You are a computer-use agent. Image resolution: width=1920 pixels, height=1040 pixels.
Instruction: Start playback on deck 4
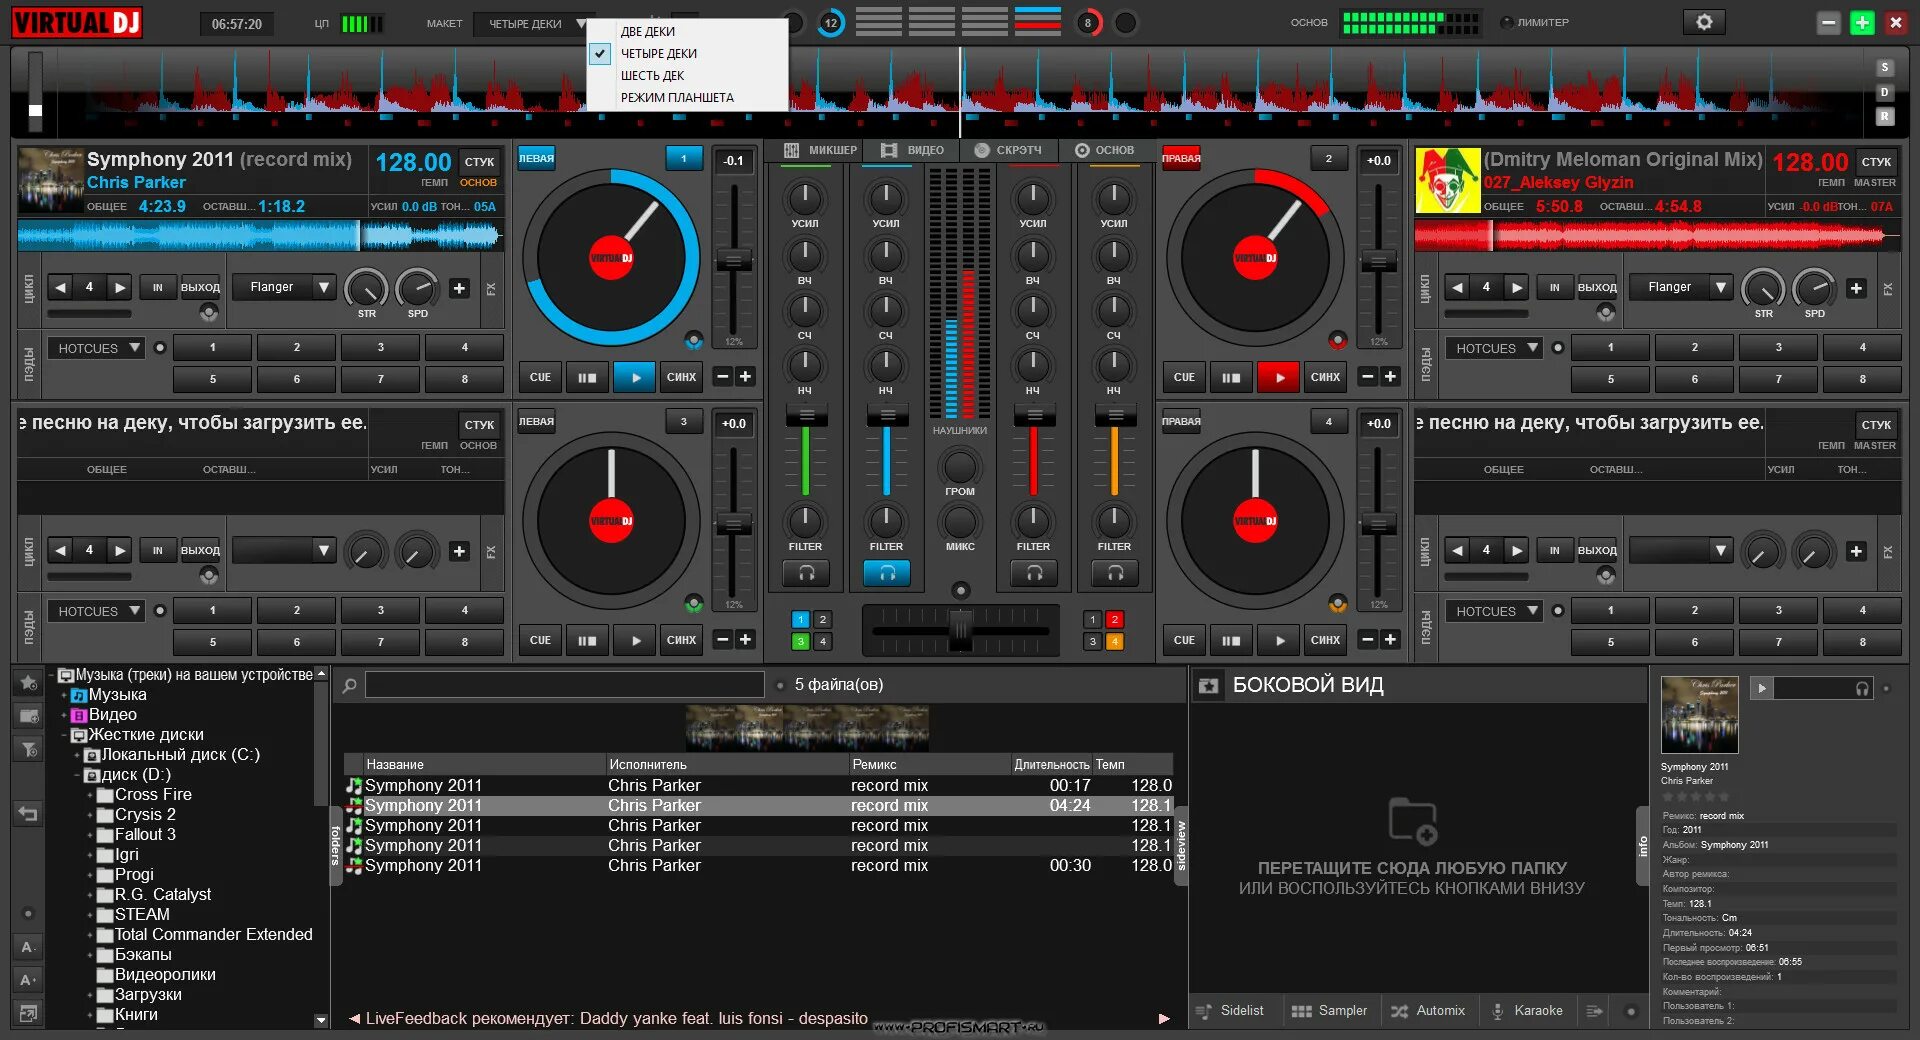(1279, 640)
